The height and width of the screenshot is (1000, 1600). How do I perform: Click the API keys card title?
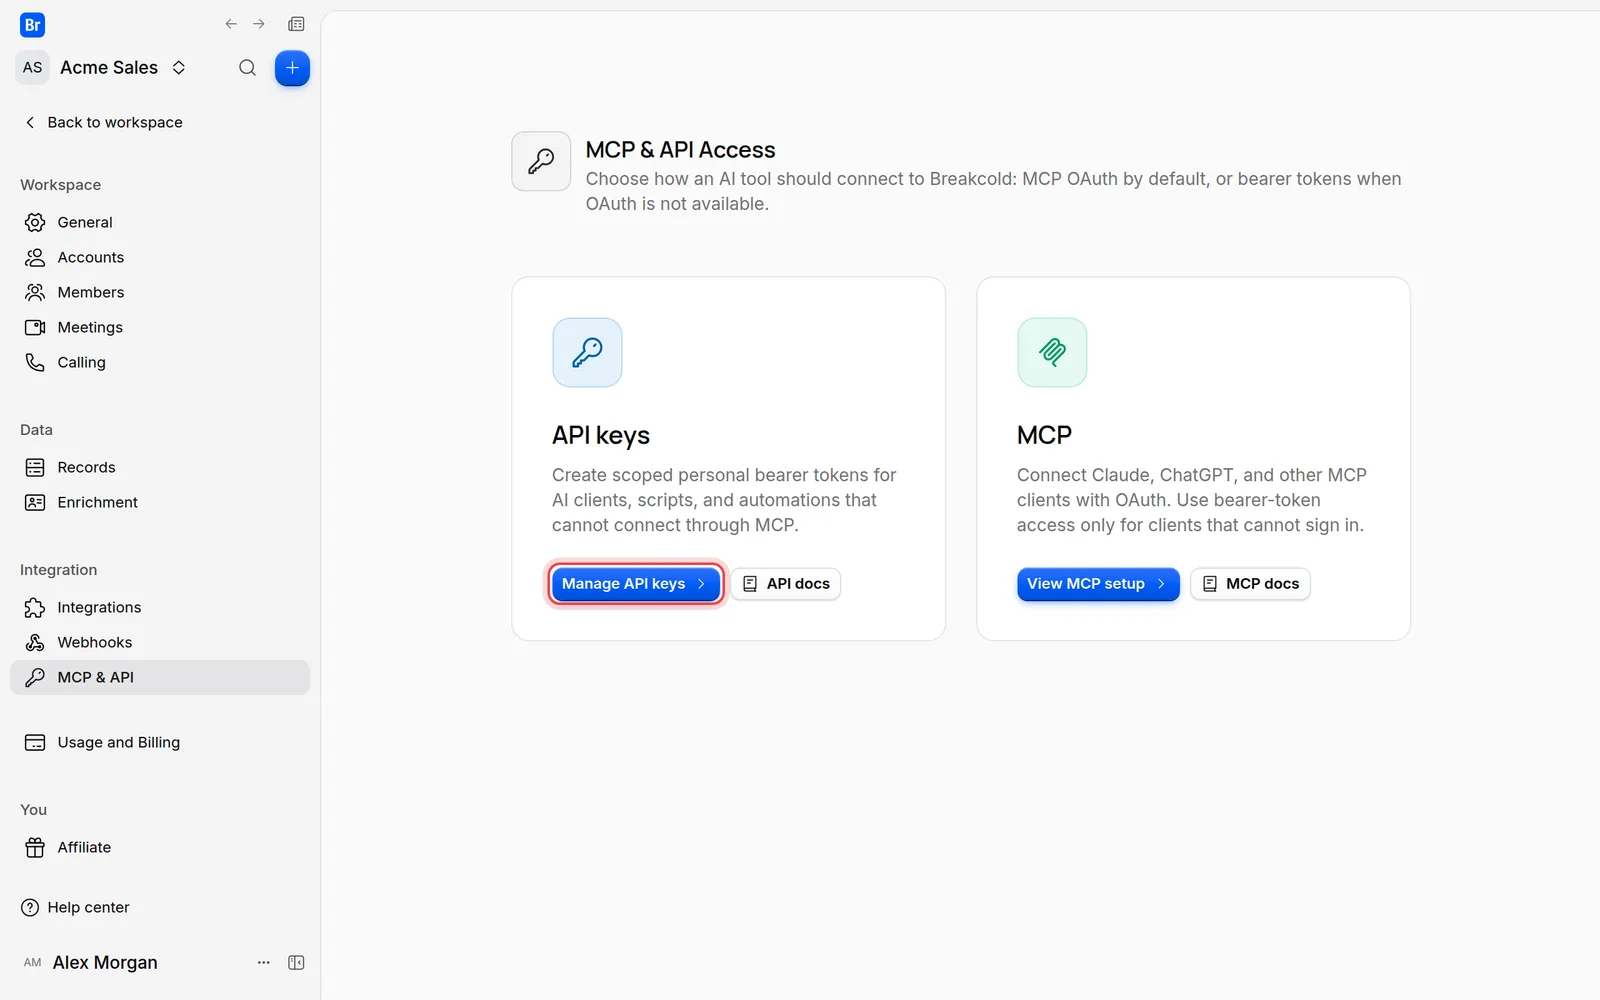(601, 435)
